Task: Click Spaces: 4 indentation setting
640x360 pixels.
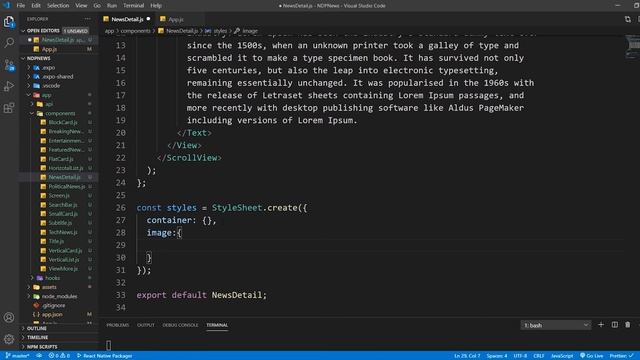Action: (x=497, y=356)
